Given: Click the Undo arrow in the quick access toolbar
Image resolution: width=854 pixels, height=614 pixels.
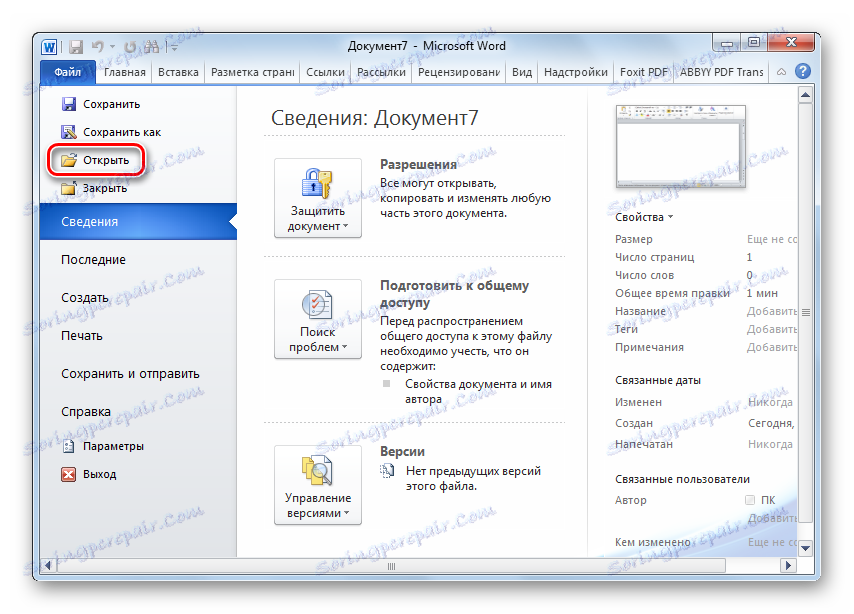Looking at the screenshot, I should coord(97,47).
